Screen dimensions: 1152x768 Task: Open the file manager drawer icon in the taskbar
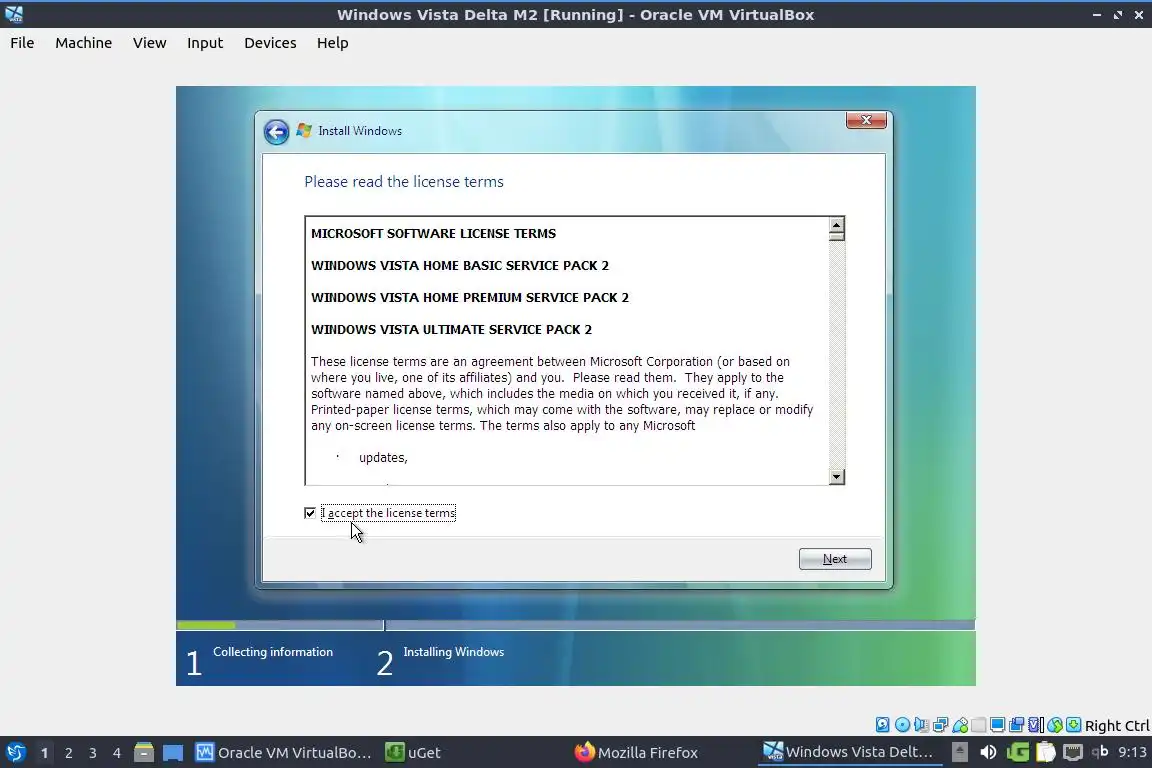tap(144, 753)
